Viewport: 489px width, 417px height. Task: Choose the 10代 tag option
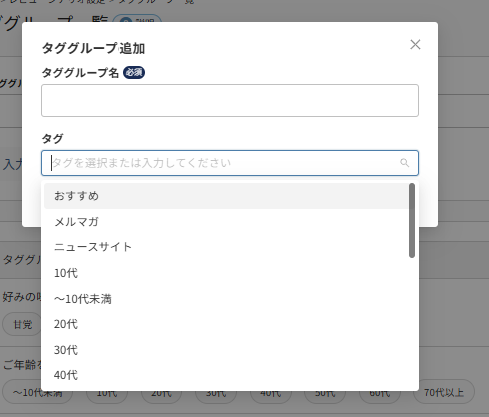226,273
